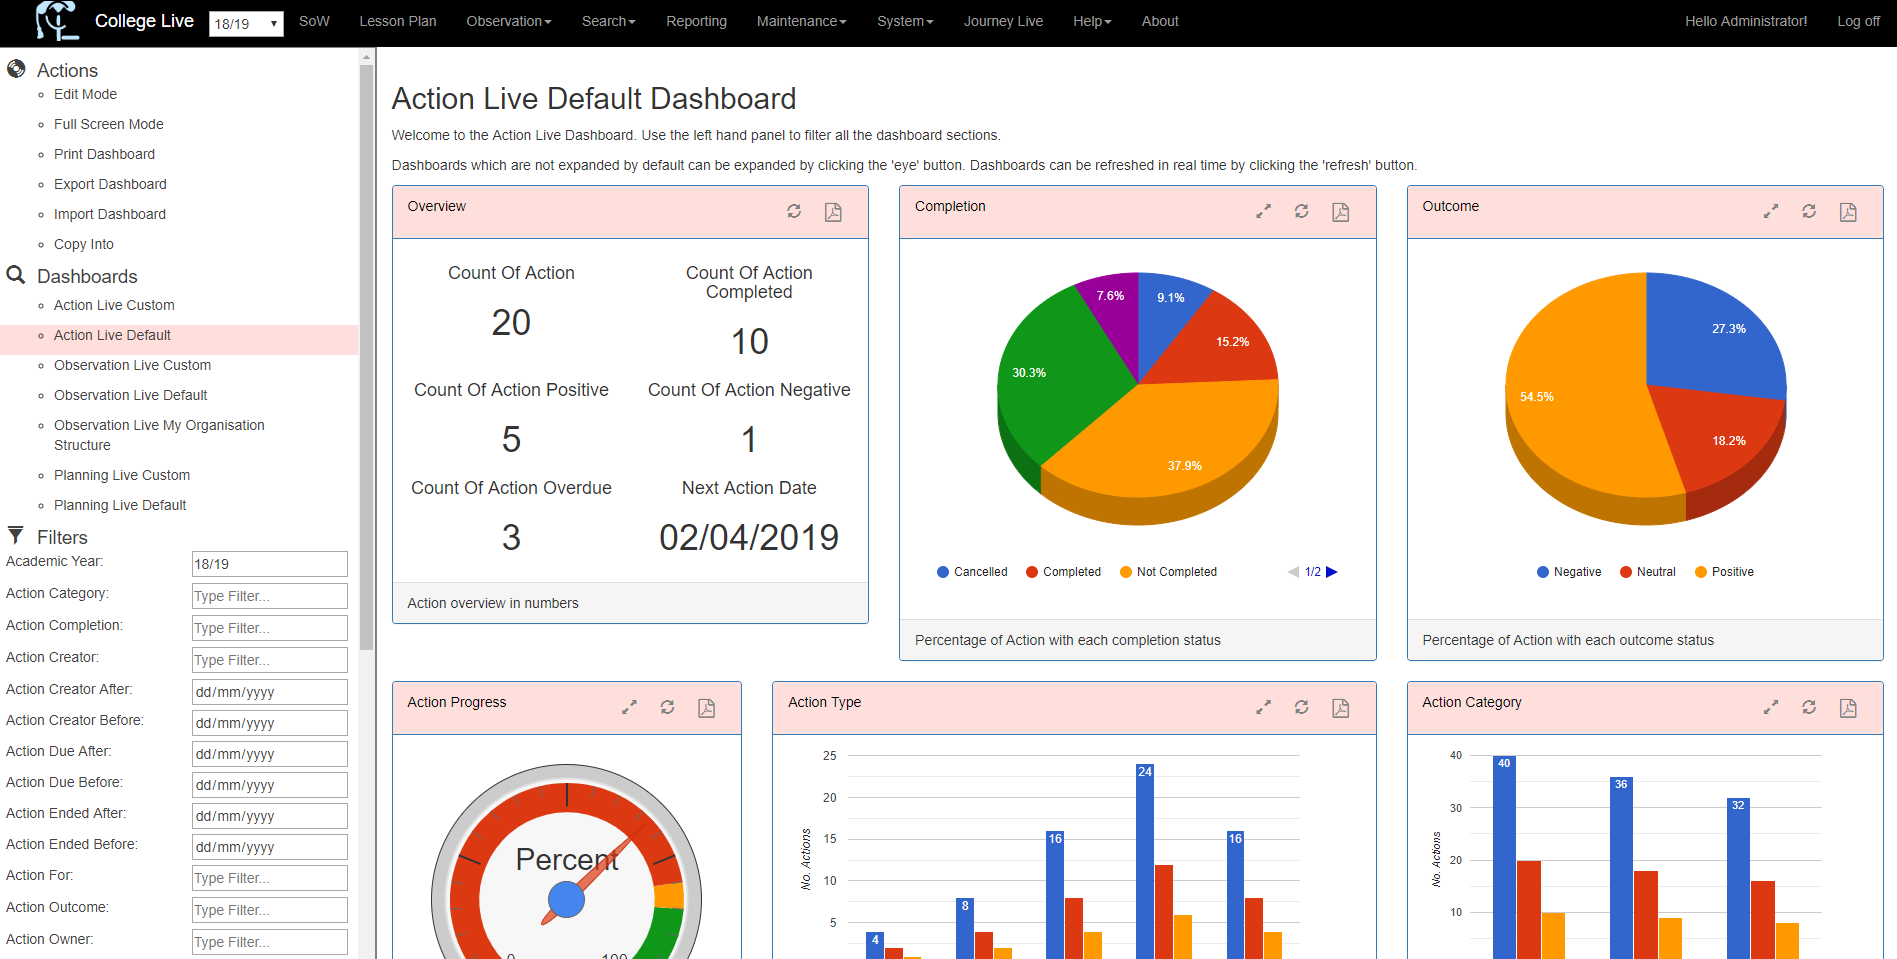Open the Reporting menu item
The height and width of the screenshot is (959, 1897).
696,21
